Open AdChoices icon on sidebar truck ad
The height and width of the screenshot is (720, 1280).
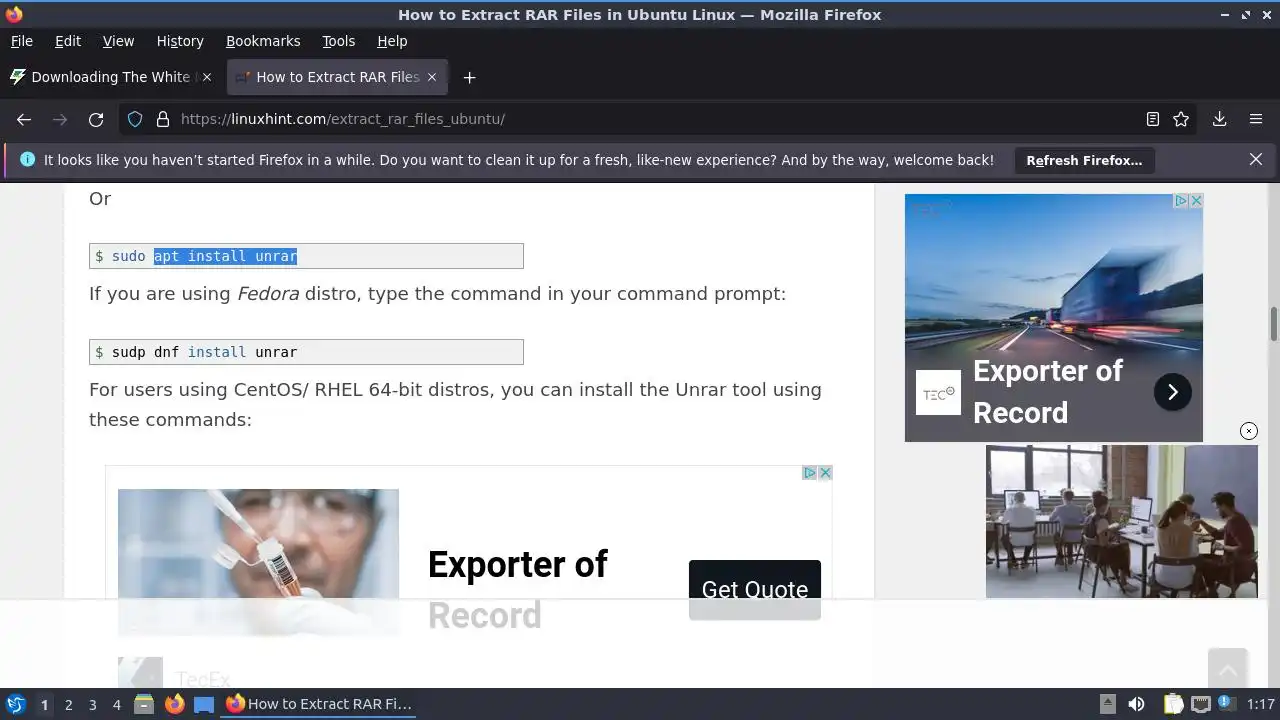[1181, 201]
